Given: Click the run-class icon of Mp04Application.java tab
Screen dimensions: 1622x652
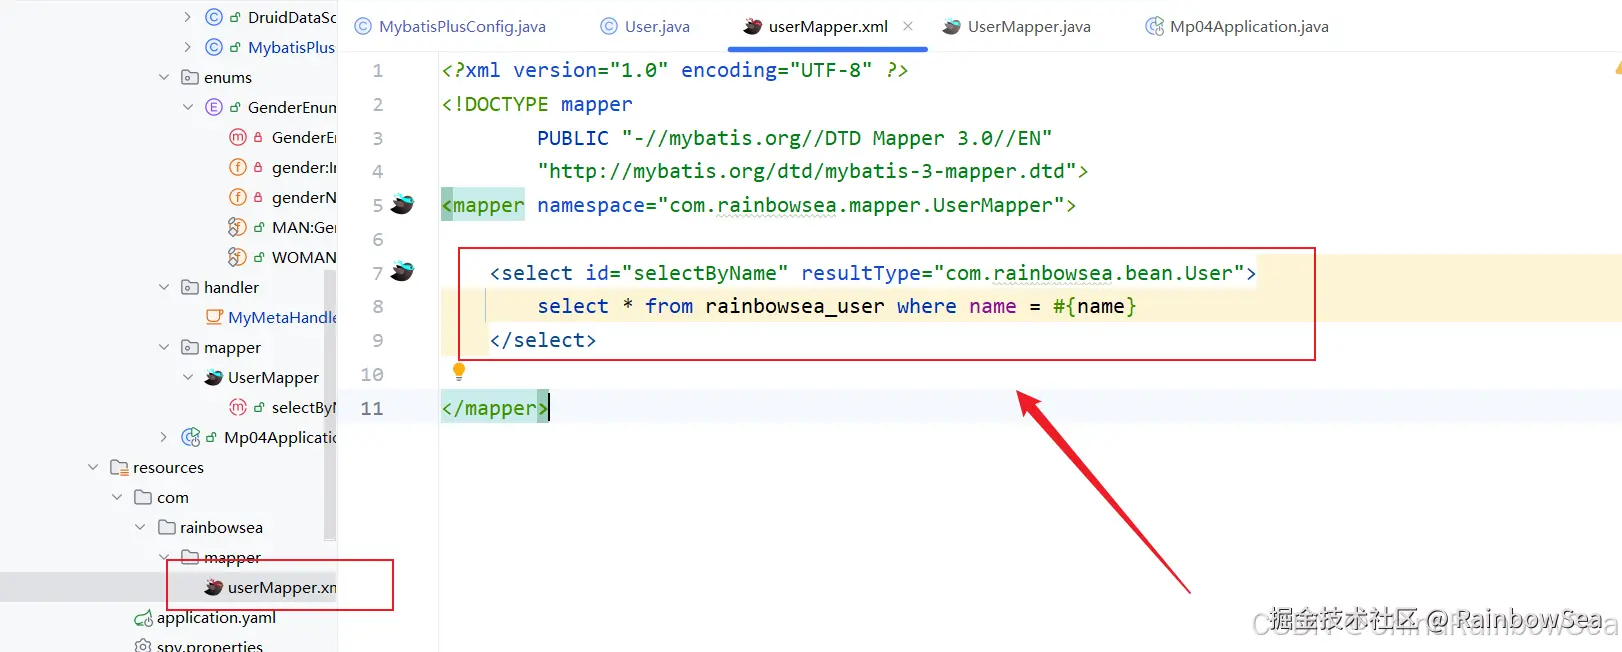Looking at the screenshot, I should [x=1155, y=27].
